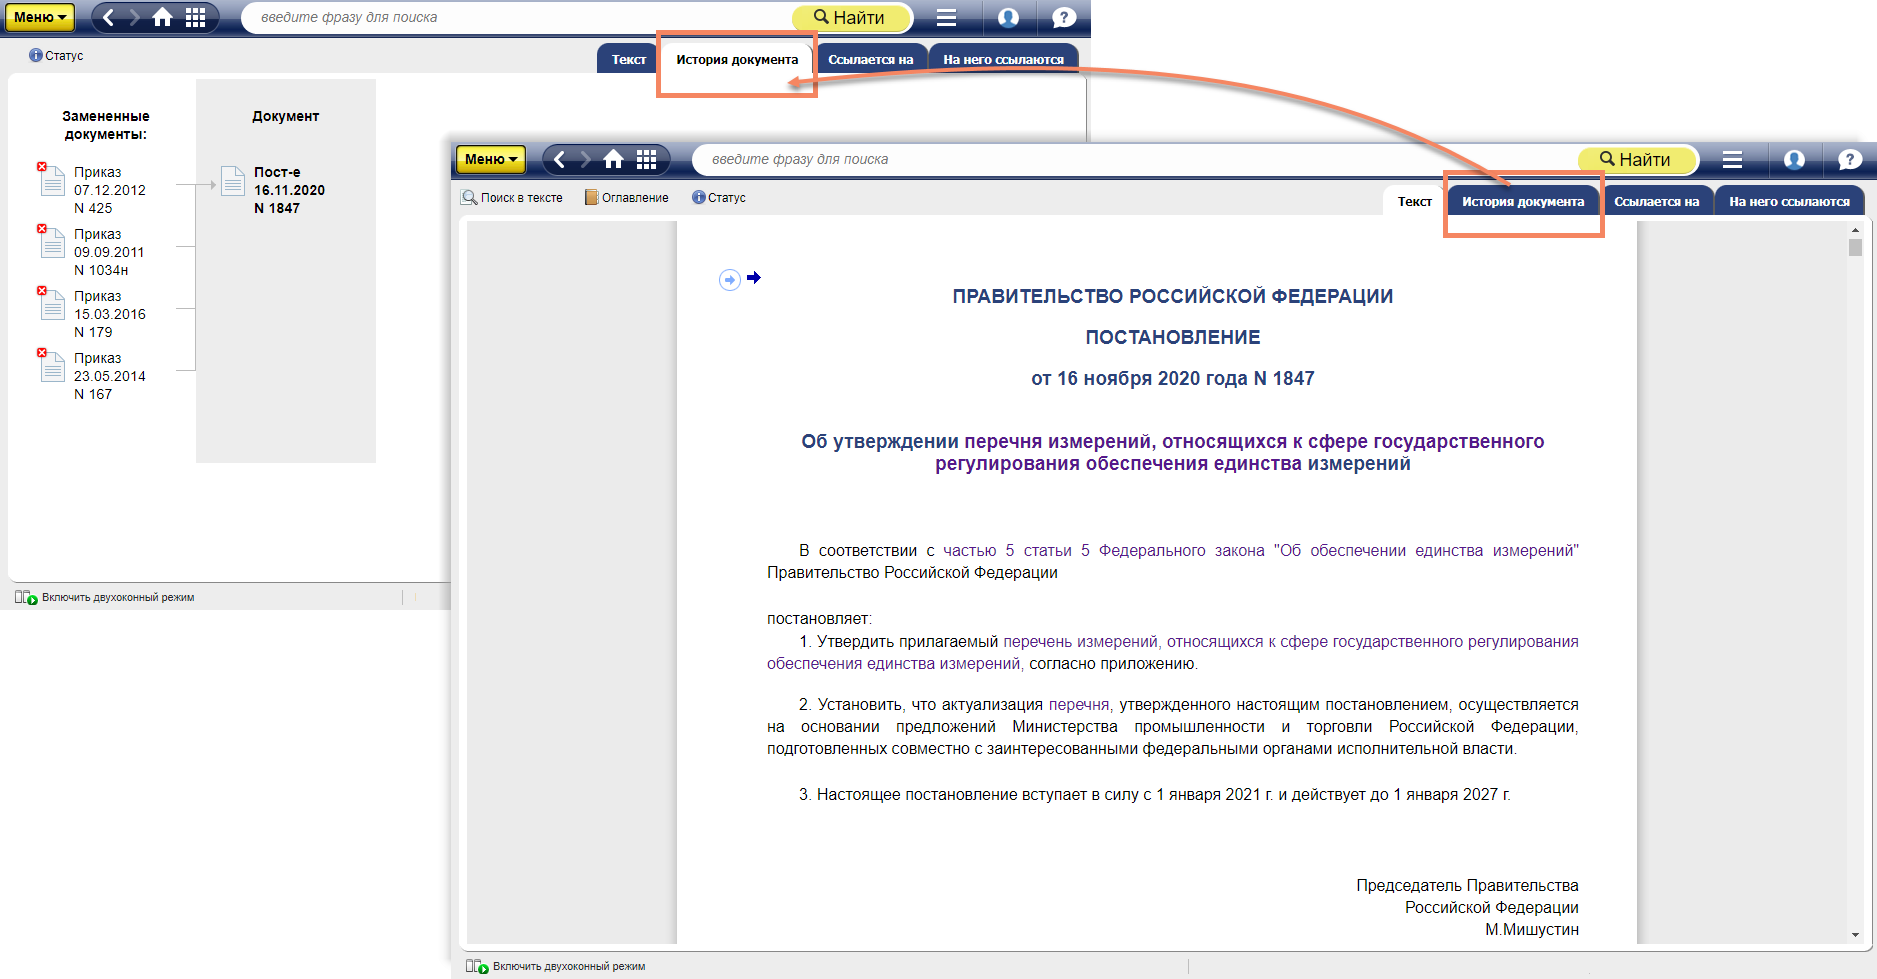Image resolution: width=1877 pixels, height=979 pixels.
Task: Select На него ссылаются tab in front window
Action: [x=1789, y=201]
